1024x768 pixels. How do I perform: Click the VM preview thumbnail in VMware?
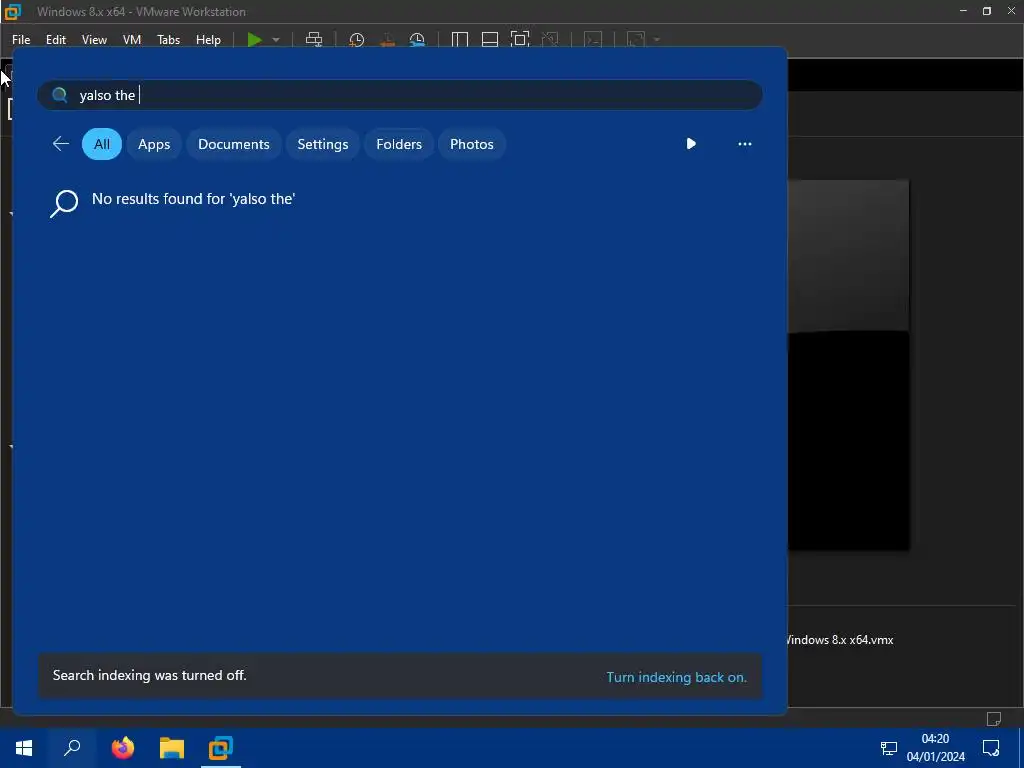point(848,365)
